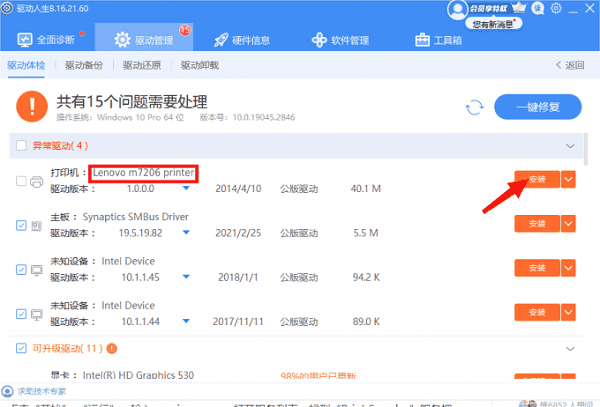
Task: Uncheck the Synaptics SMBus Driver checkbox
Action: (22, 224)
